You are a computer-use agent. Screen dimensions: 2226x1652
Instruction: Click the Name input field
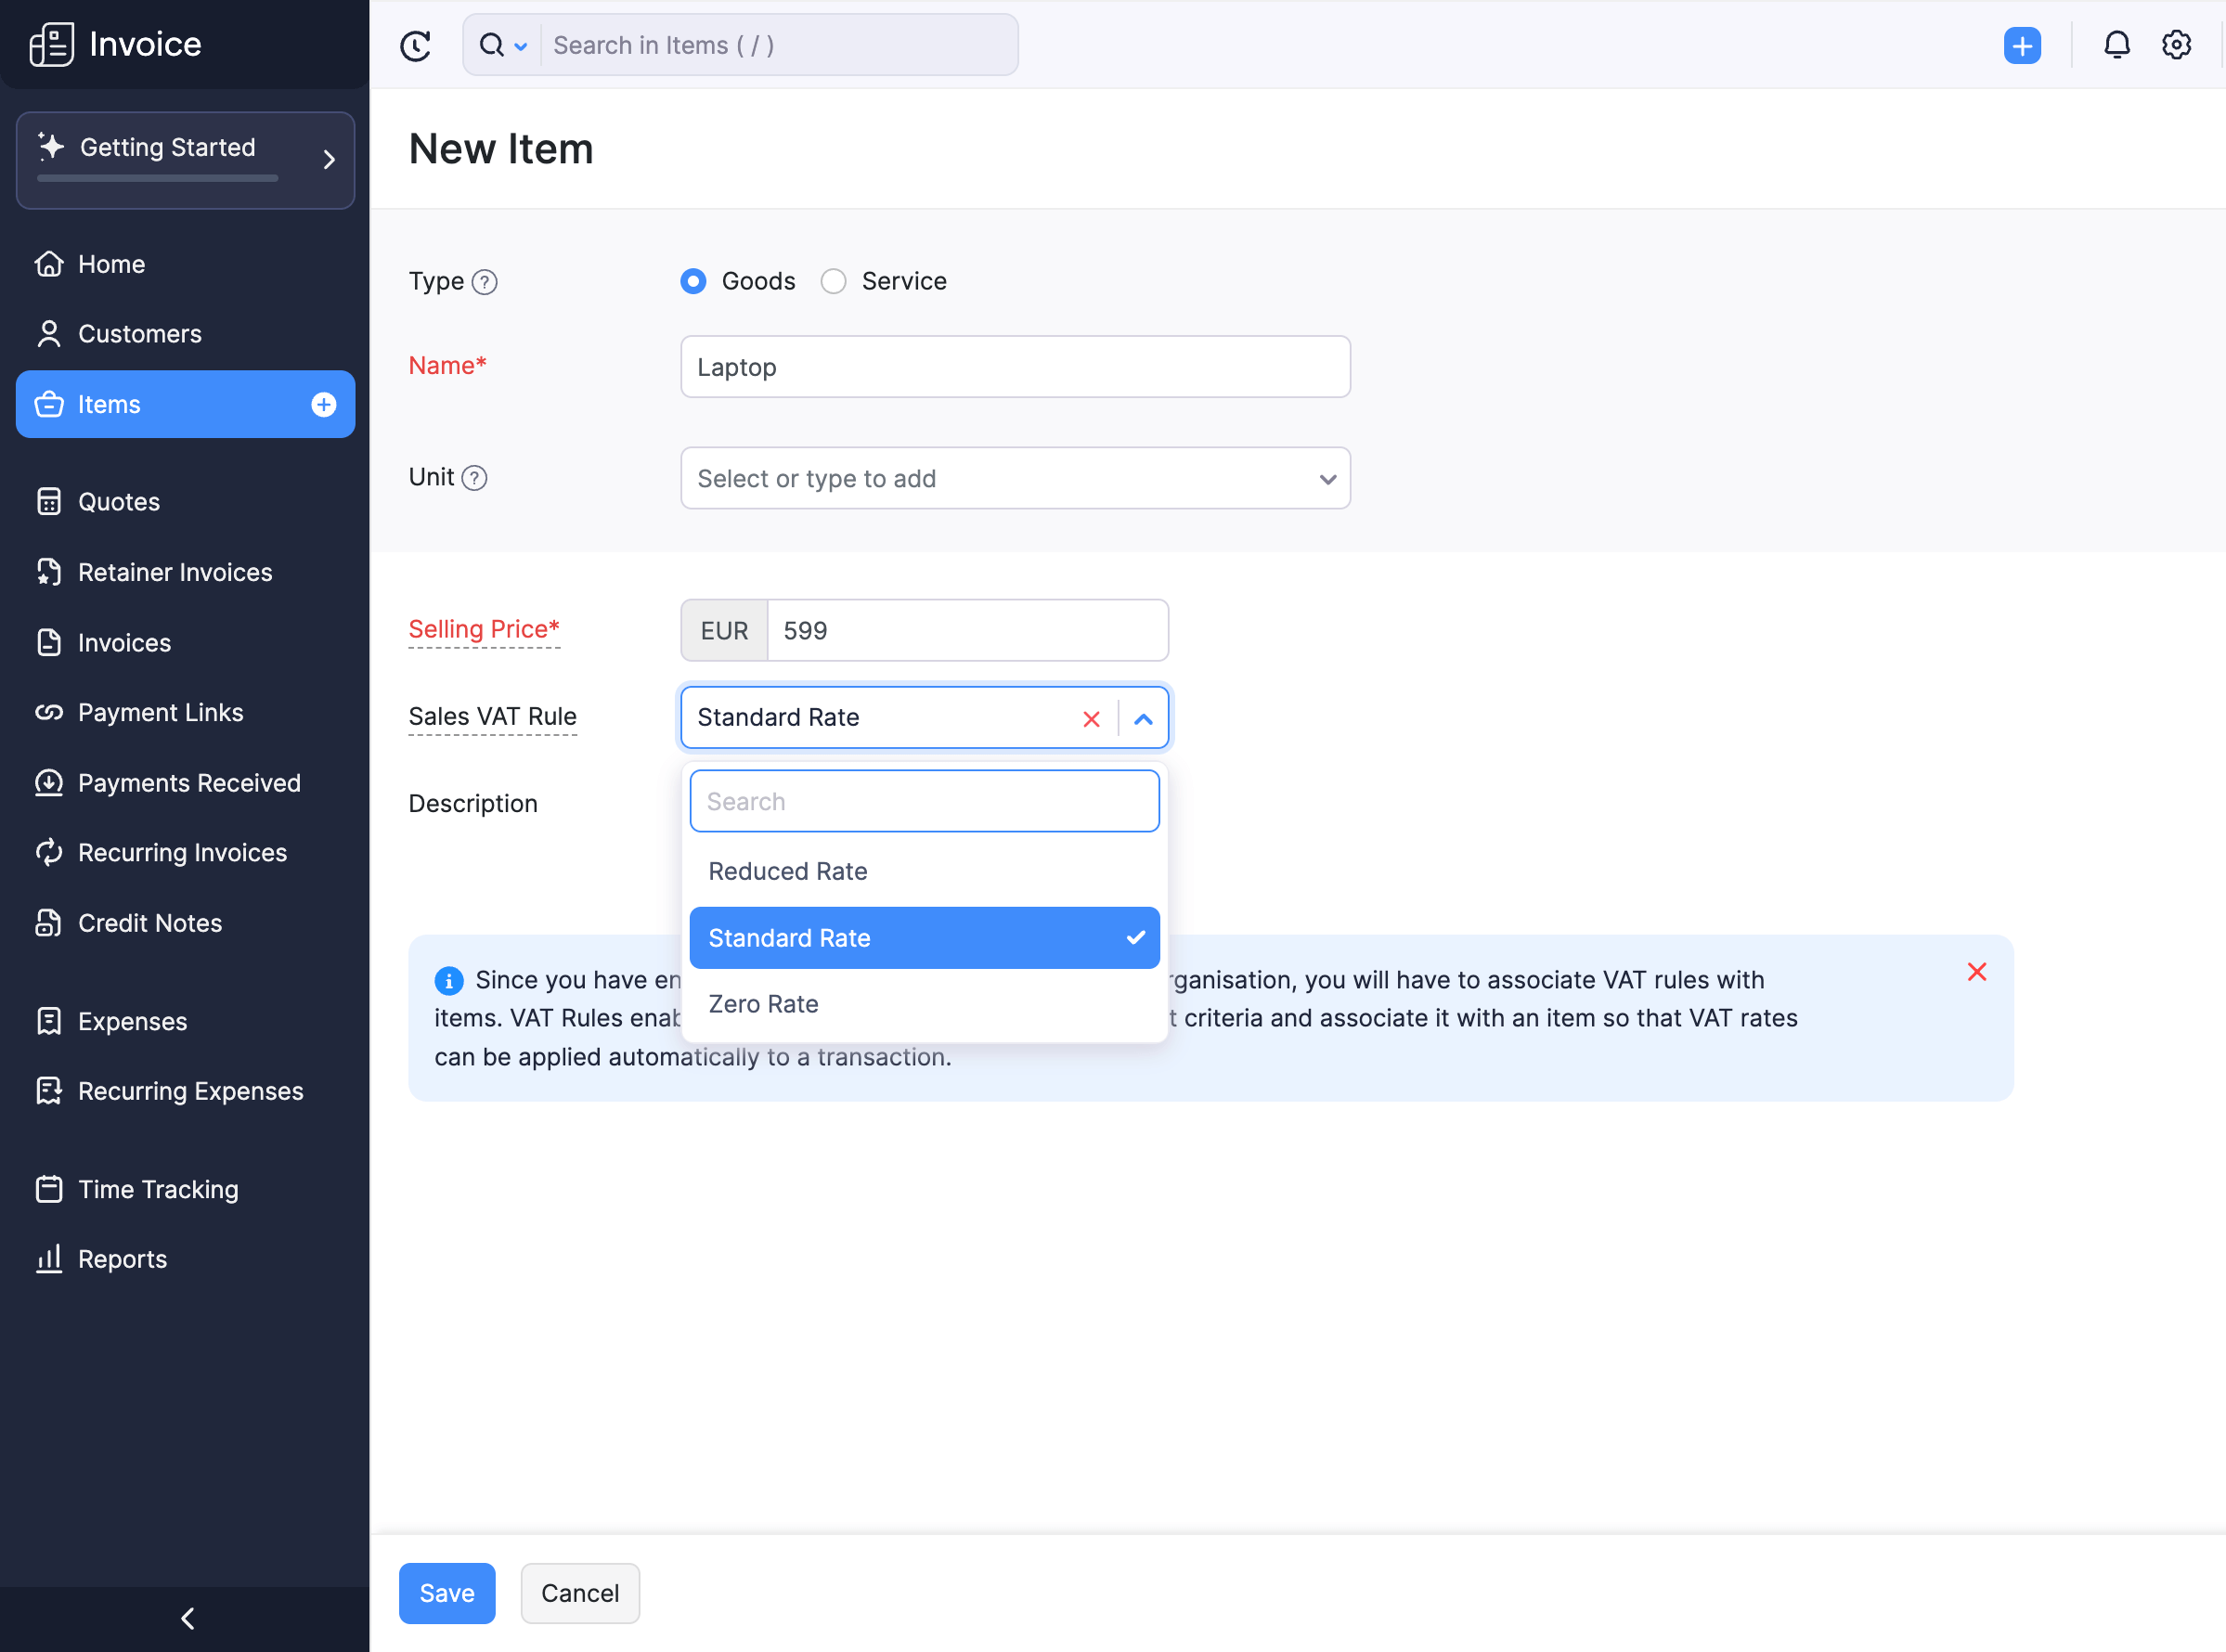coord(1015,367)
